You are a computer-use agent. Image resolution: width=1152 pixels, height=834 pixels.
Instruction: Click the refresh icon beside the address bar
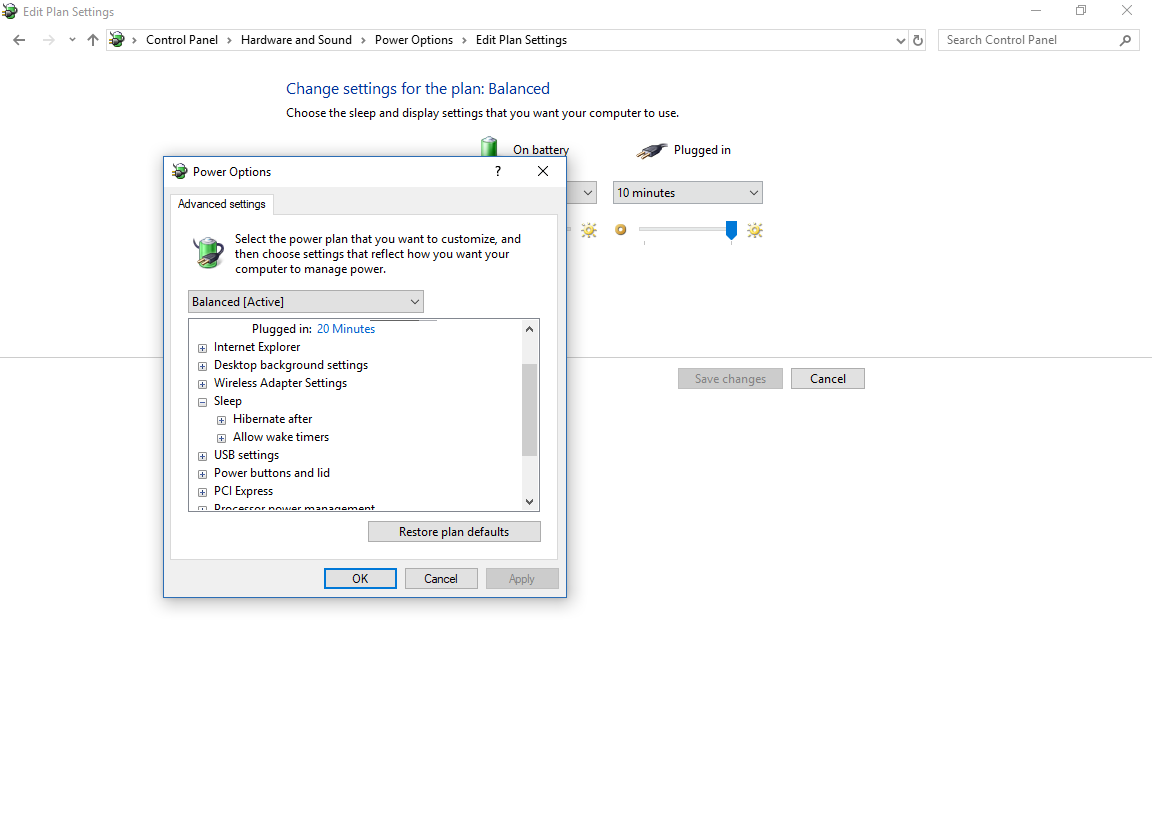[918, 40]
